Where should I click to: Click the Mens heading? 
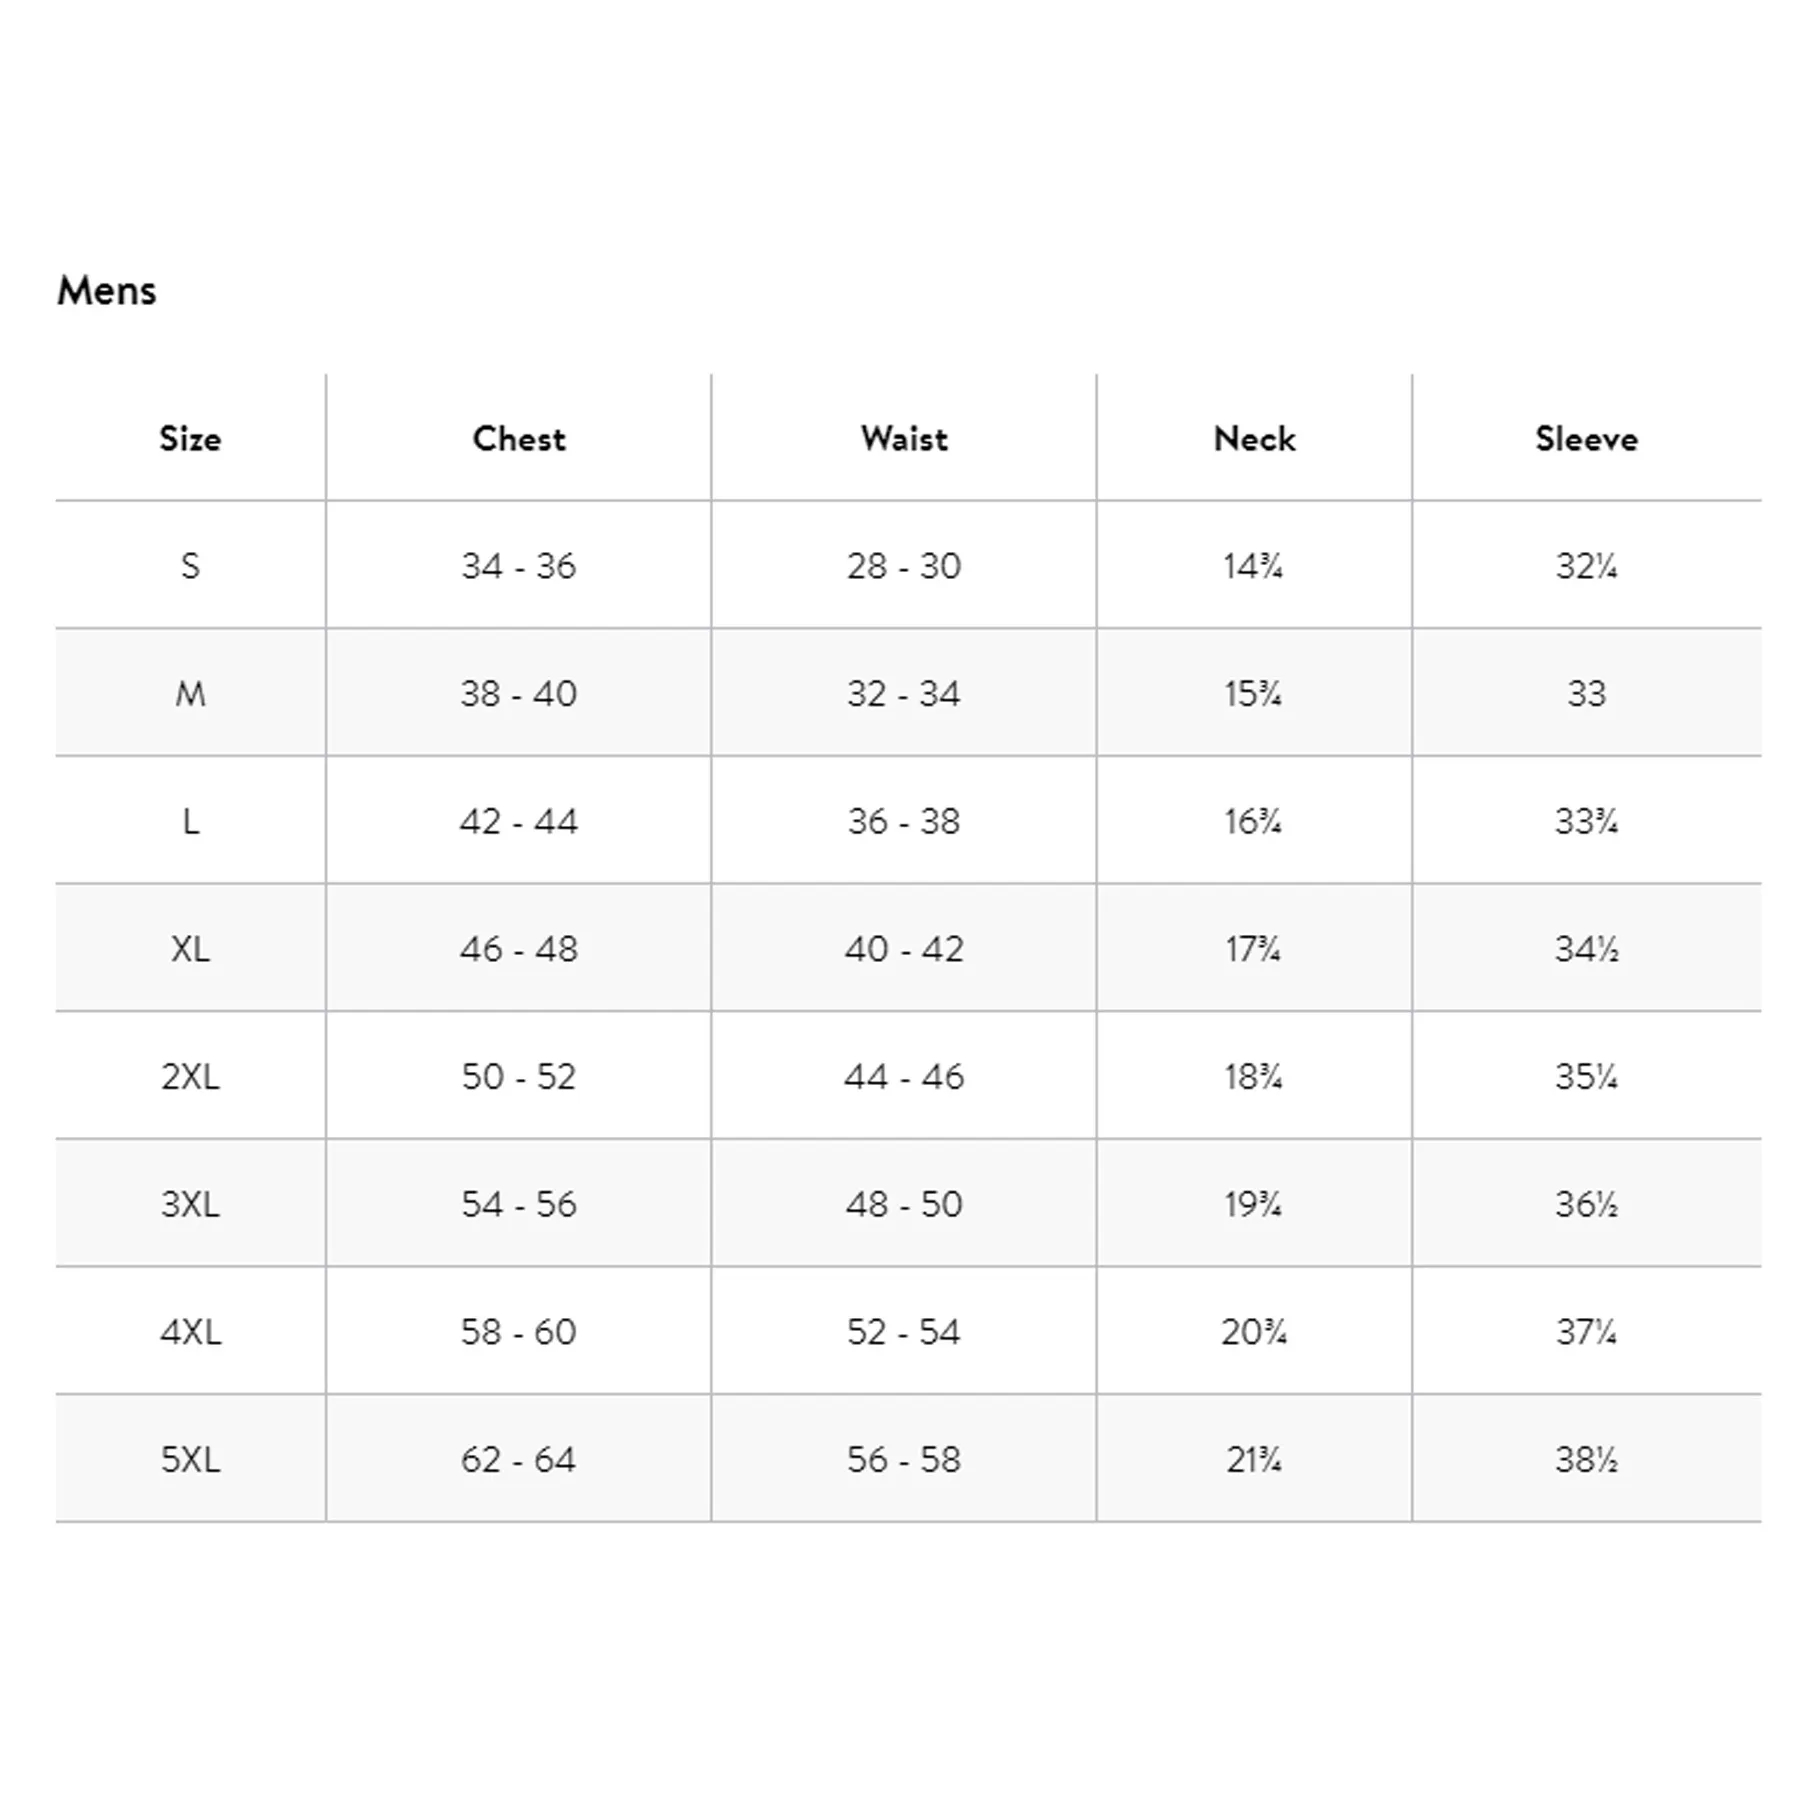107,291
